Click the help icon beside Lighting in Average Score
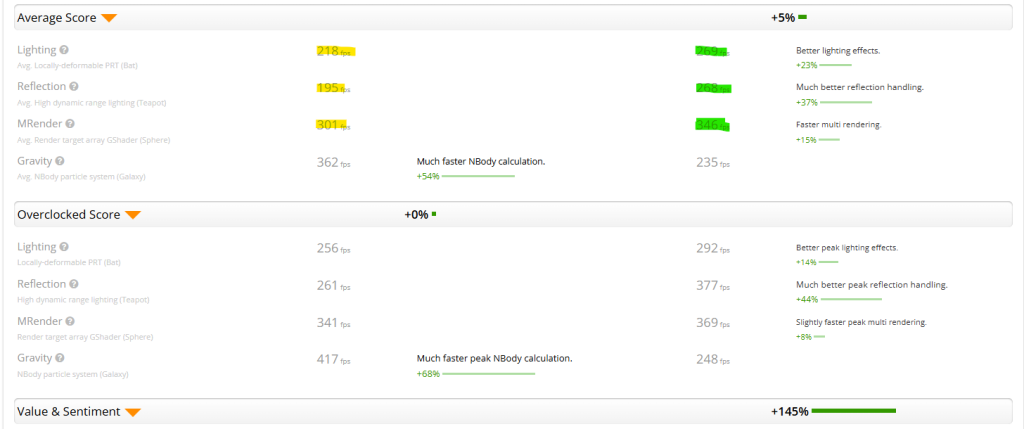The width and height of the screenshot is (1024, 429). pos(64,50)
